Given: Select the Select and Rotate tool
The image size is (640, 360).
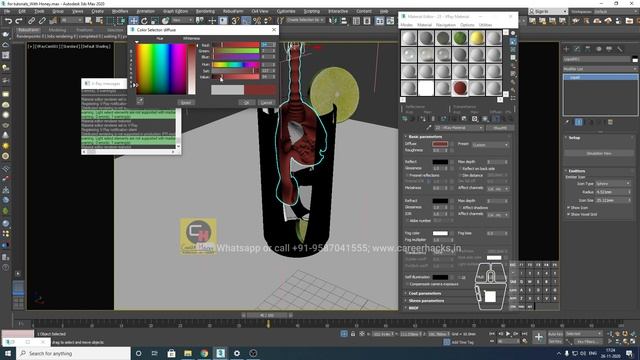Looking at the screenshot, I should click(x=144, y=20).
